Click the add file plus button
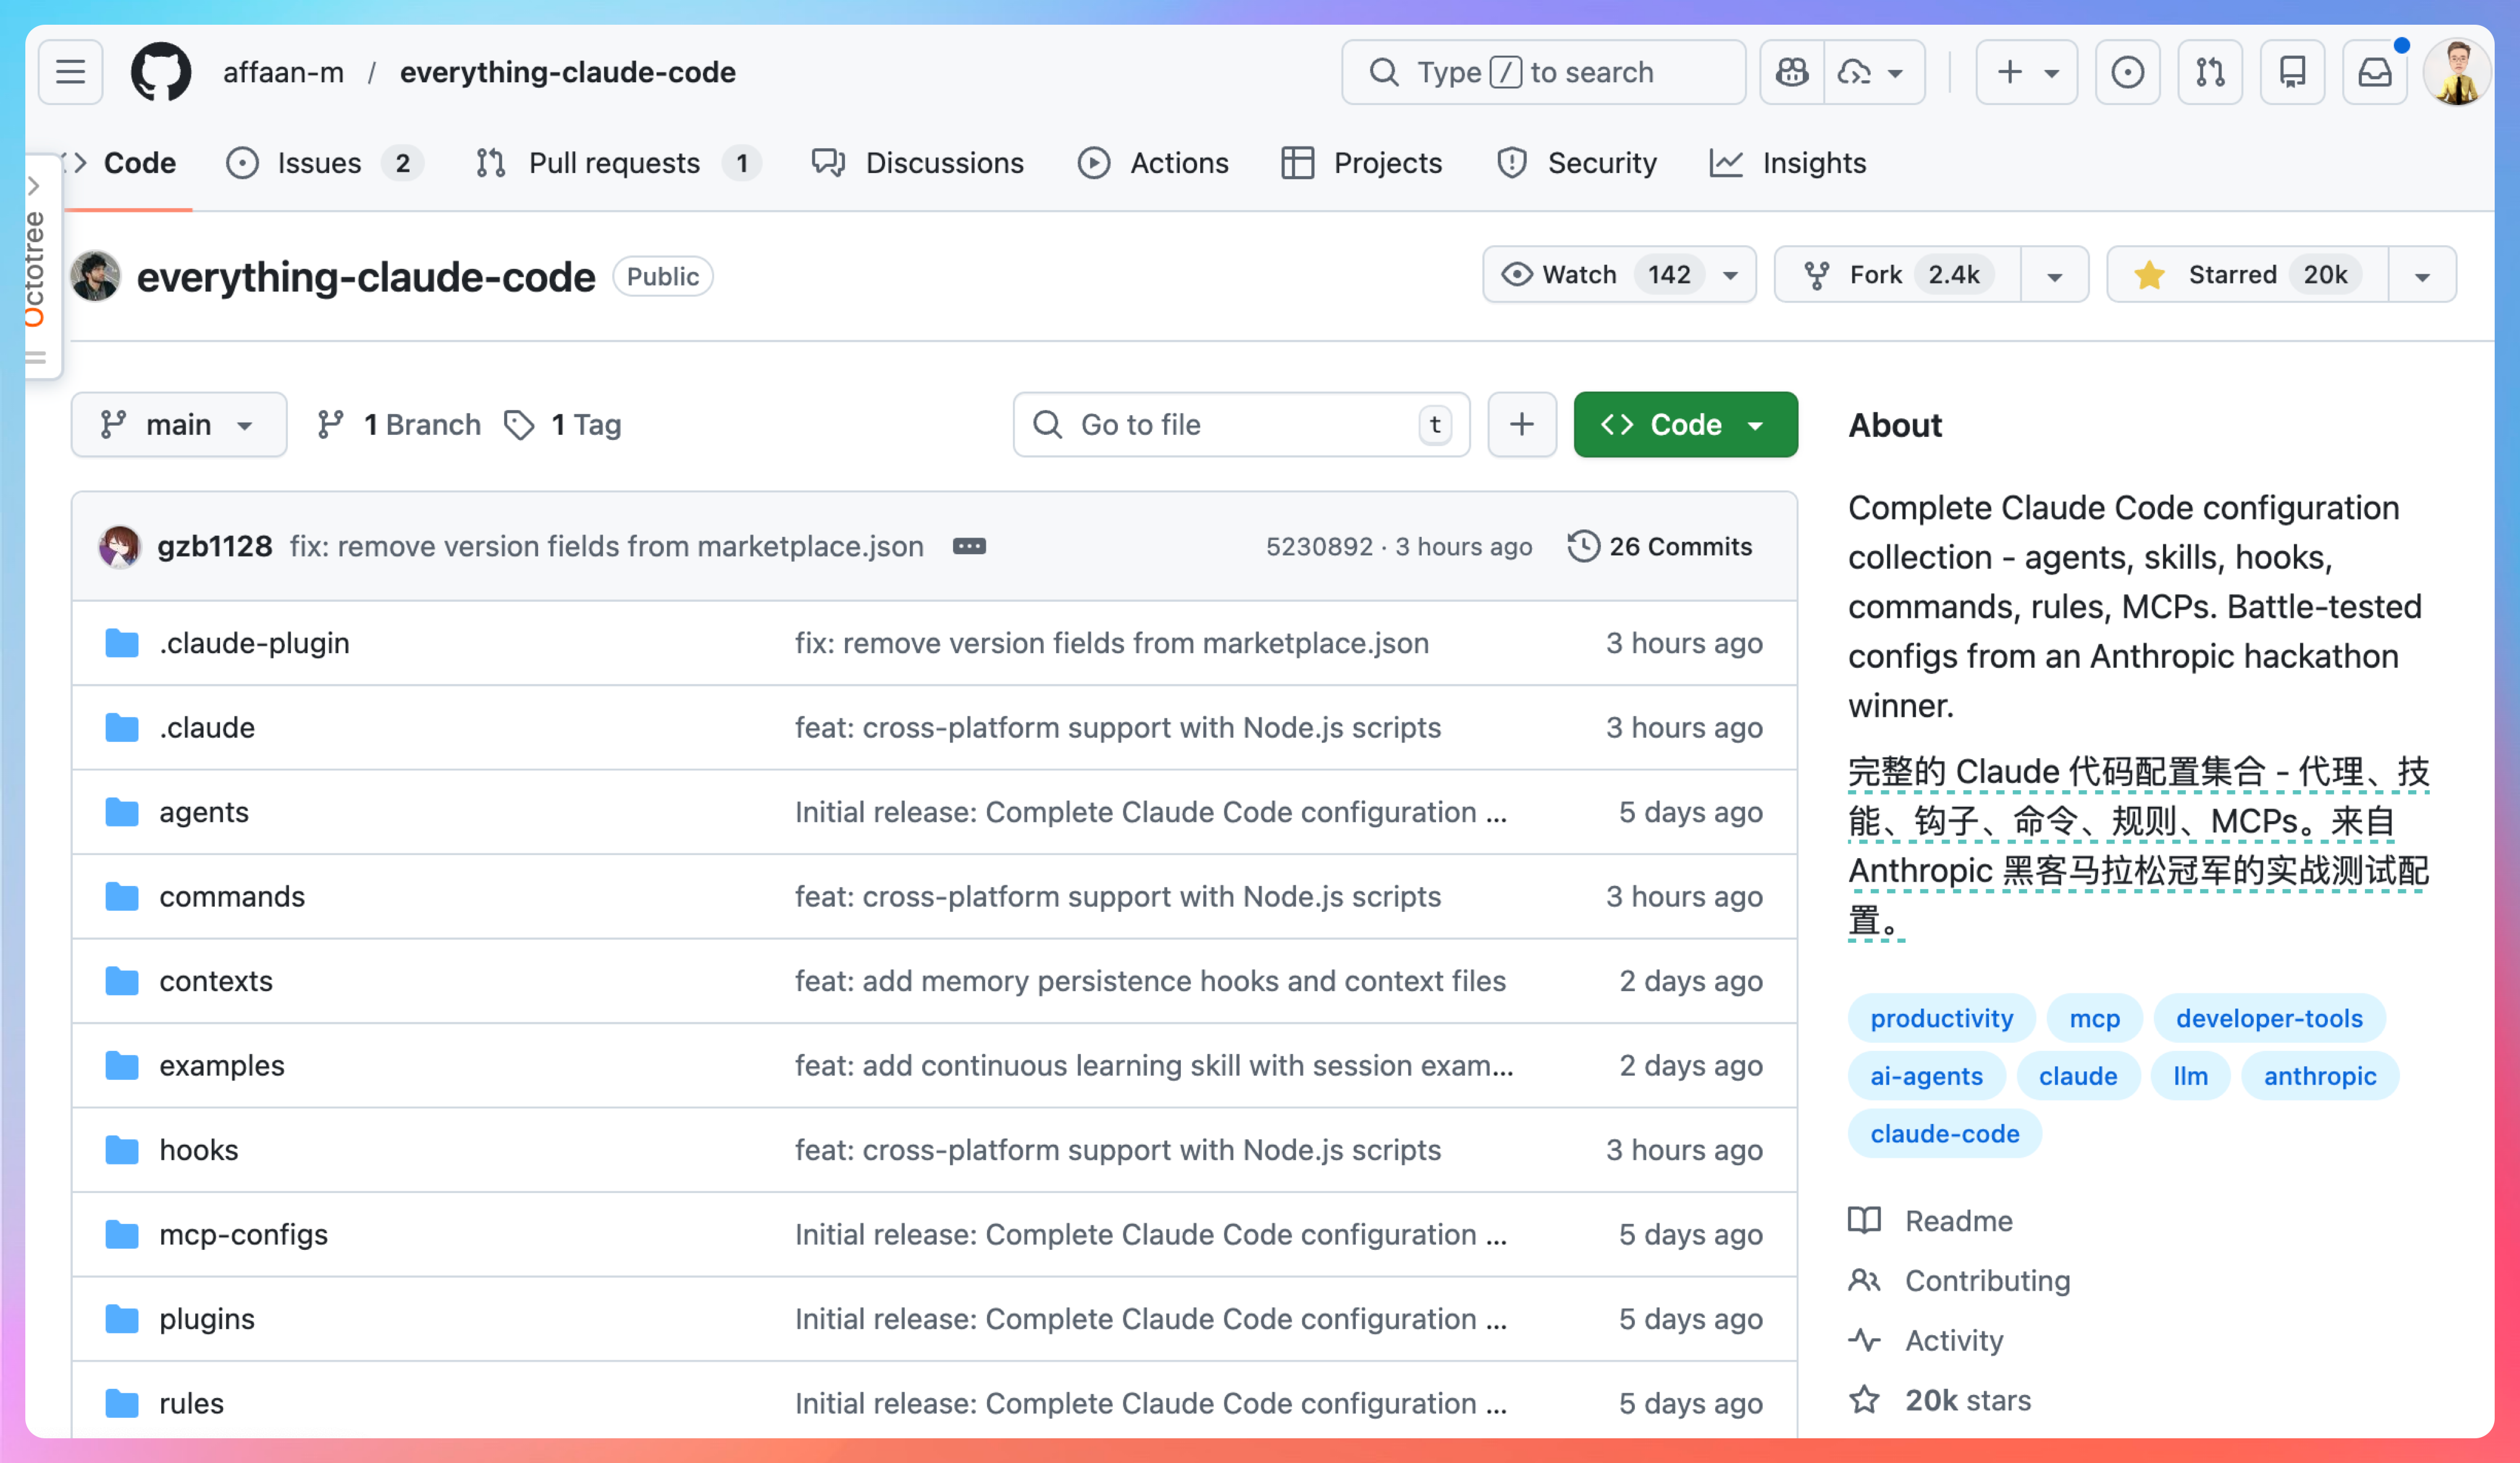The height and width of the screenshot is (1463, 2520). click(1521, 424)
